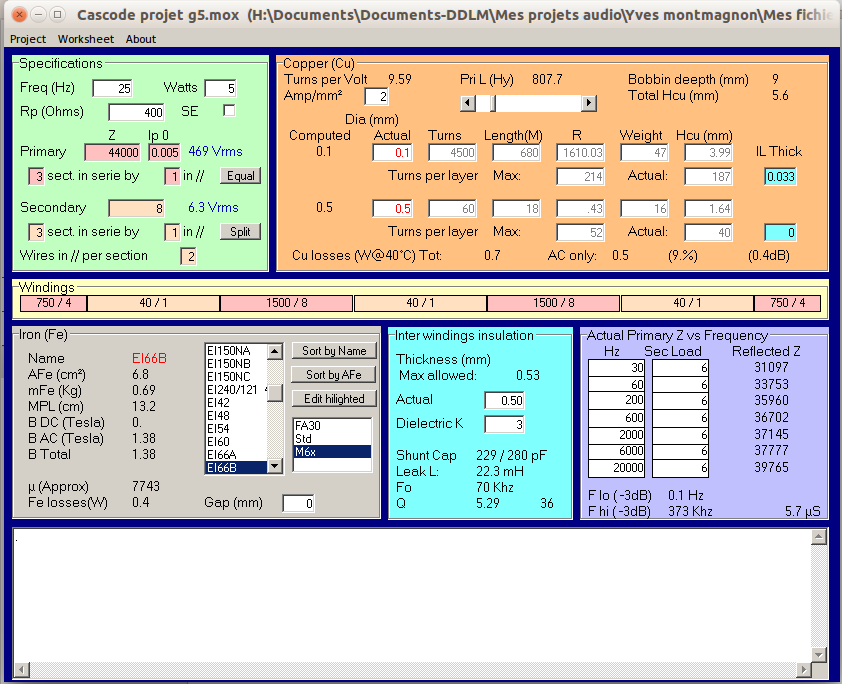842x684 pixels.
Task: Click the Edit hilighted button
Action: tap(335, 399)
